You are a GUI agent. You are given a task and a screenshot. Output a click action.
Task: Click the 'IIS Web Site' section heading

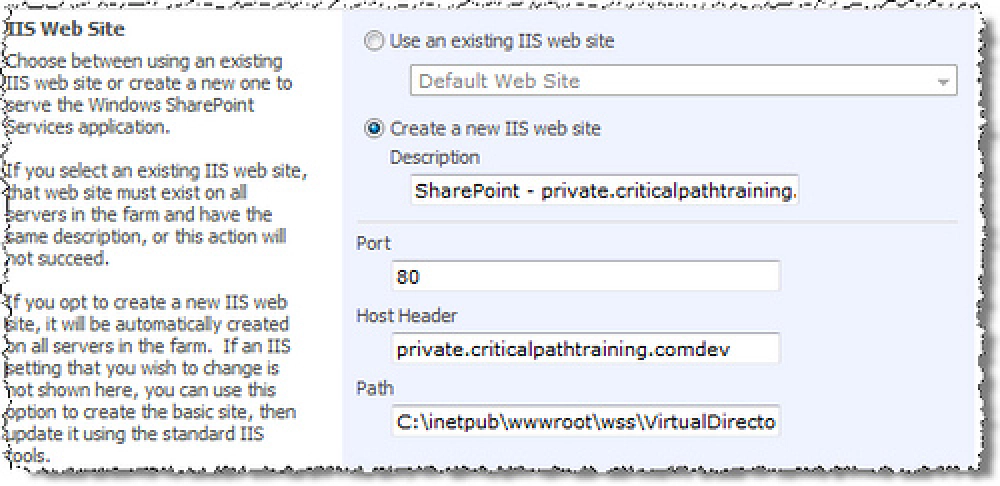(65, 28)
